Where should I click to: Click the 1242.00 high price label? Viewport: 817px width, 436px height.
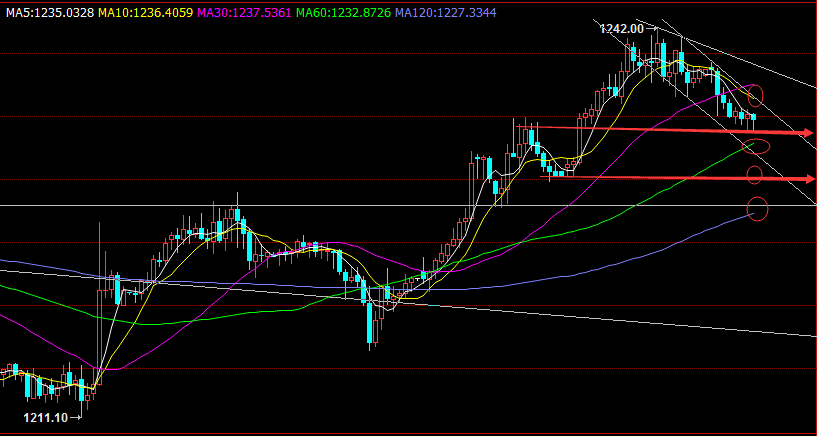tap(621, 29)
